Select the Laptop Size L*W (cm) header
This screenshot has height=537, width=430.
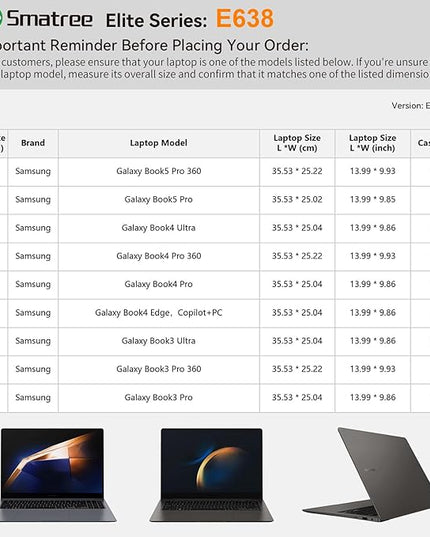[297, 143]
